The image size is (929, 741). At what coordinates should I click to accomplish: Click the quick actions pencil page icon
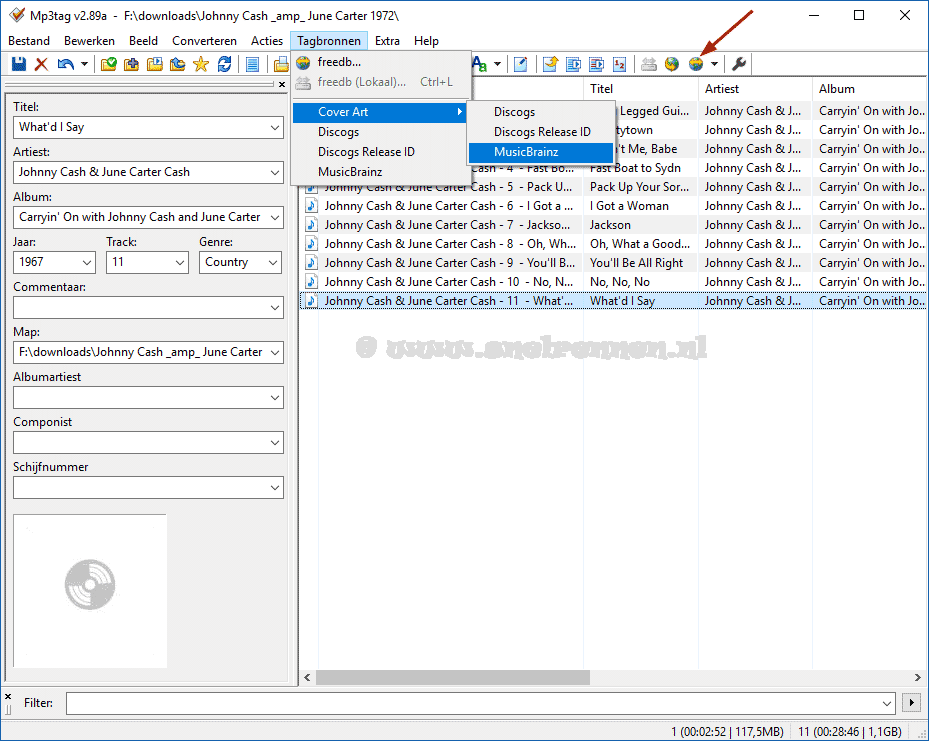tap(521, 64)
